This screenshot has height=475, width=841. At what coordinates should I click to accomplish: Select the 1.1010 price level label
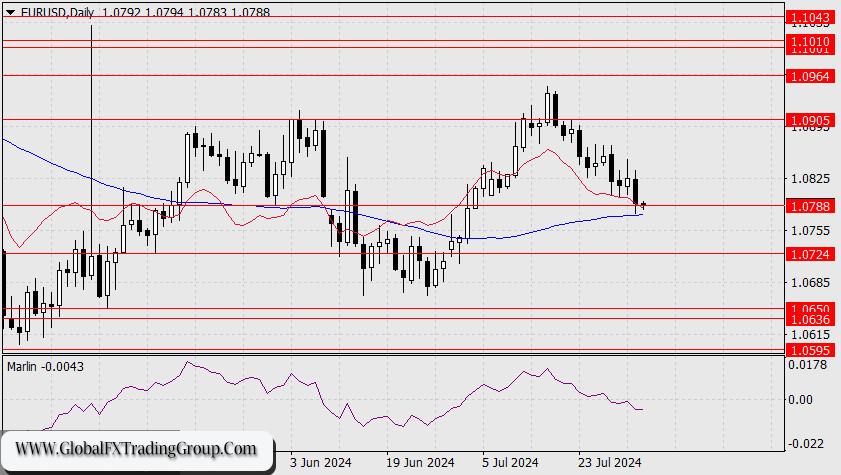point(810,41)
